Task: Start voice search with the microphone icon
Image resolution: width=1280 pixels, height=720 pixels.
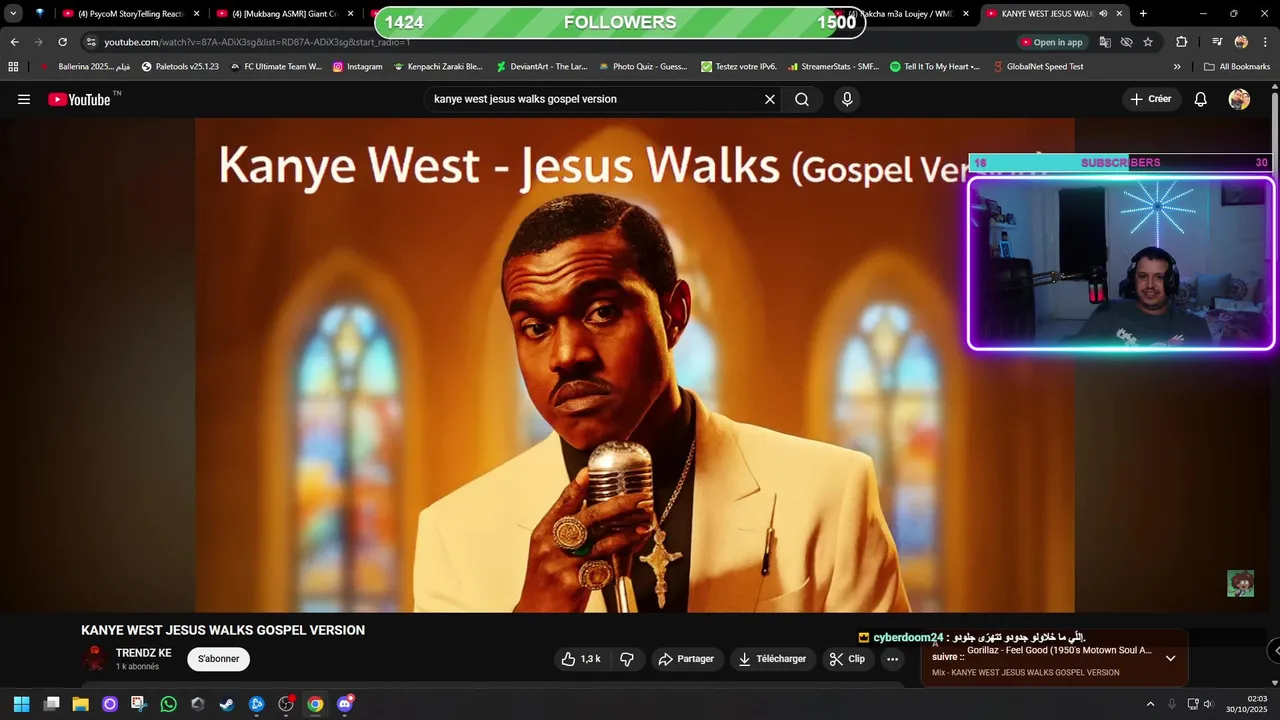Action: (847, 99)
